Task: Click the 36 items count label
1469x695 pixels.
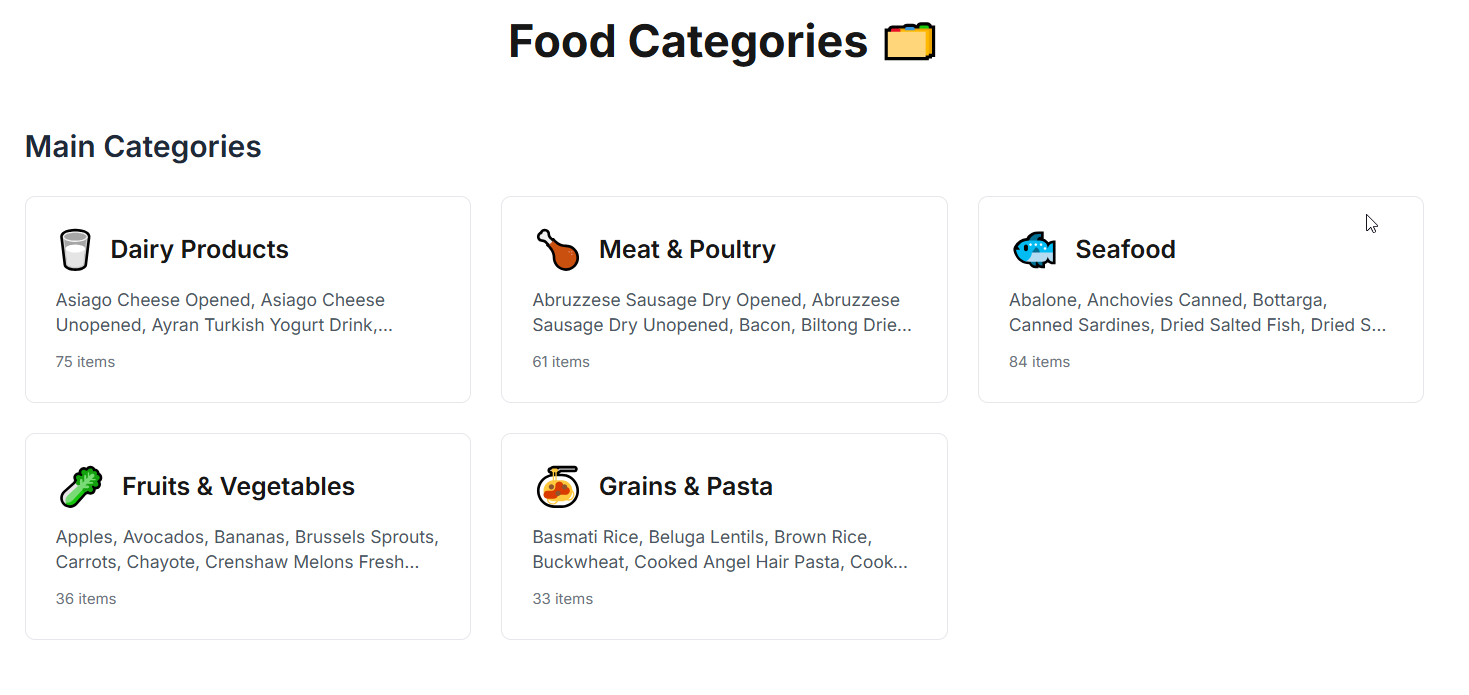Action: click(x=86, y=599)
